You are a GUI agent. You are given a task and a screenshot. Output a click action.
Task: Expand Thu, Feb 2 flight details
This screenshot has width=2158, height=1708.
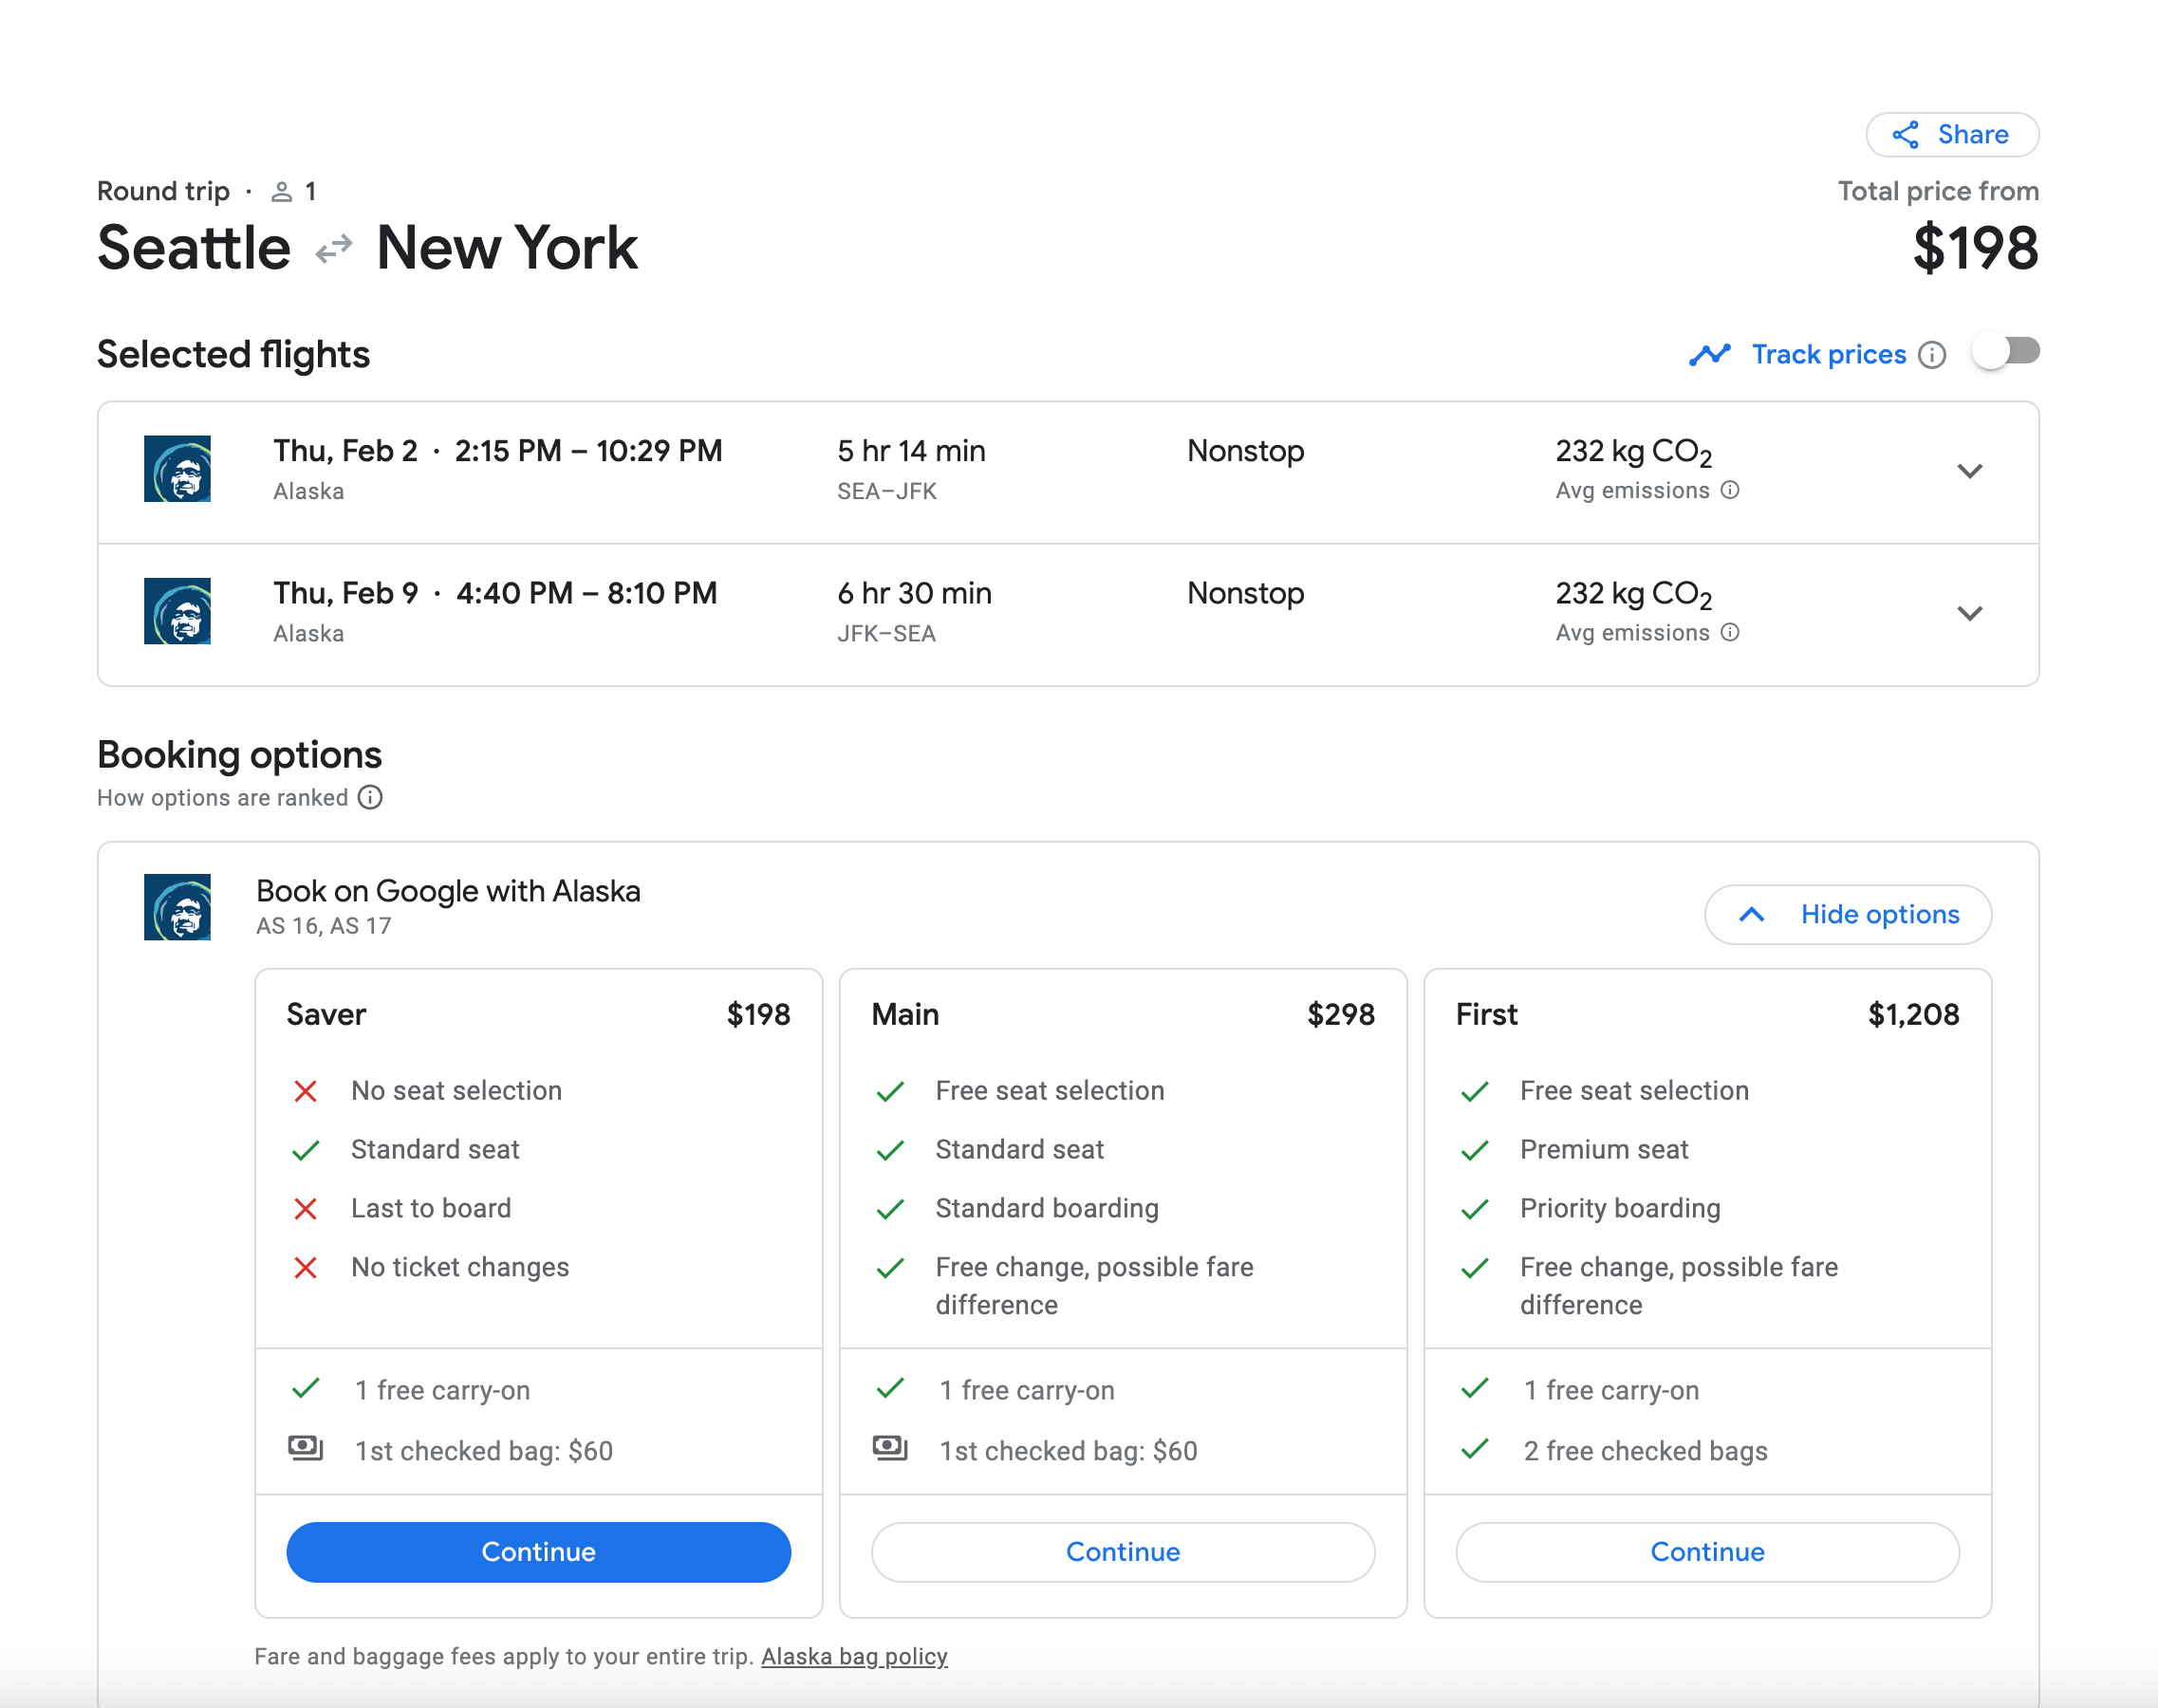pyautogui.click(x=1969, y=471)
